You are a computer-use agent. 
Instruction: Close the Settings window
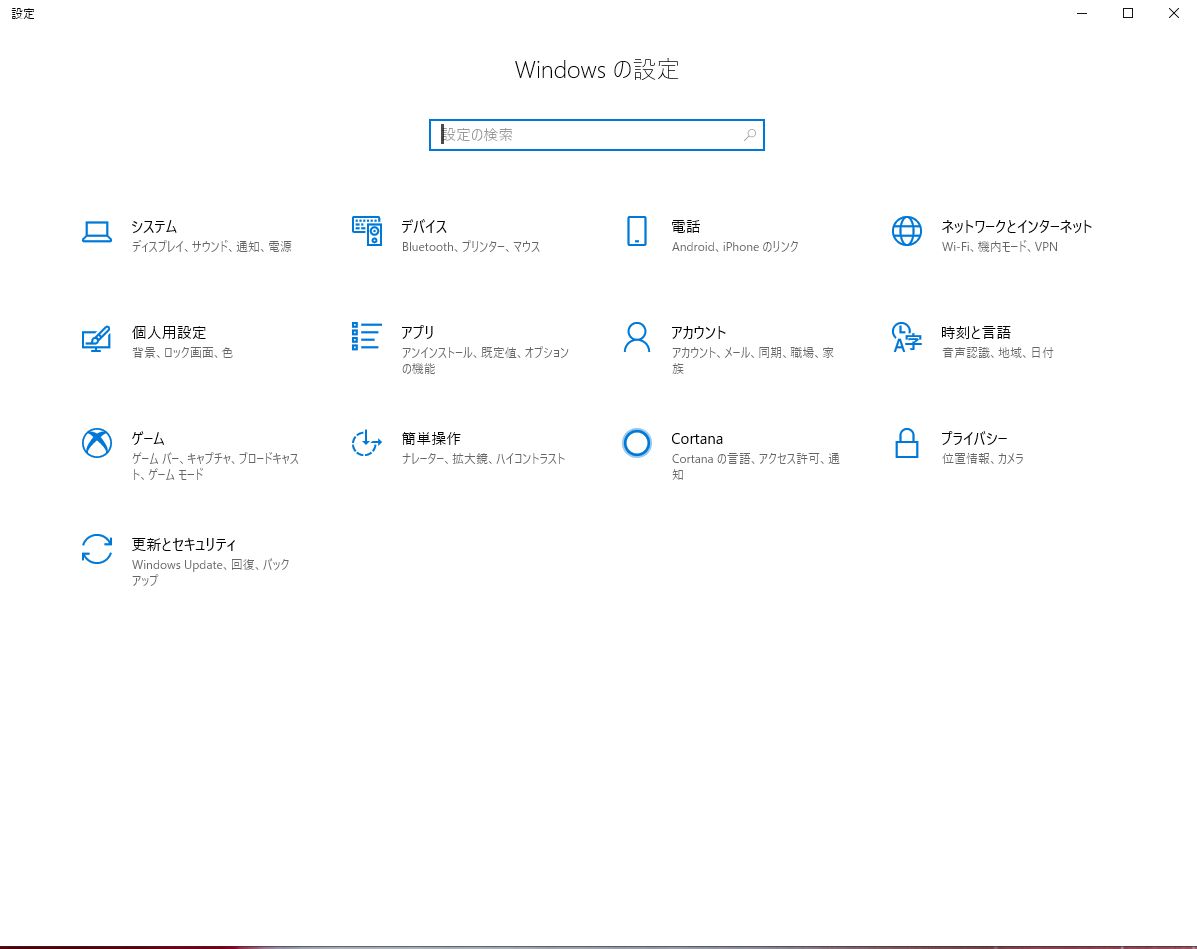[1173, 13]
